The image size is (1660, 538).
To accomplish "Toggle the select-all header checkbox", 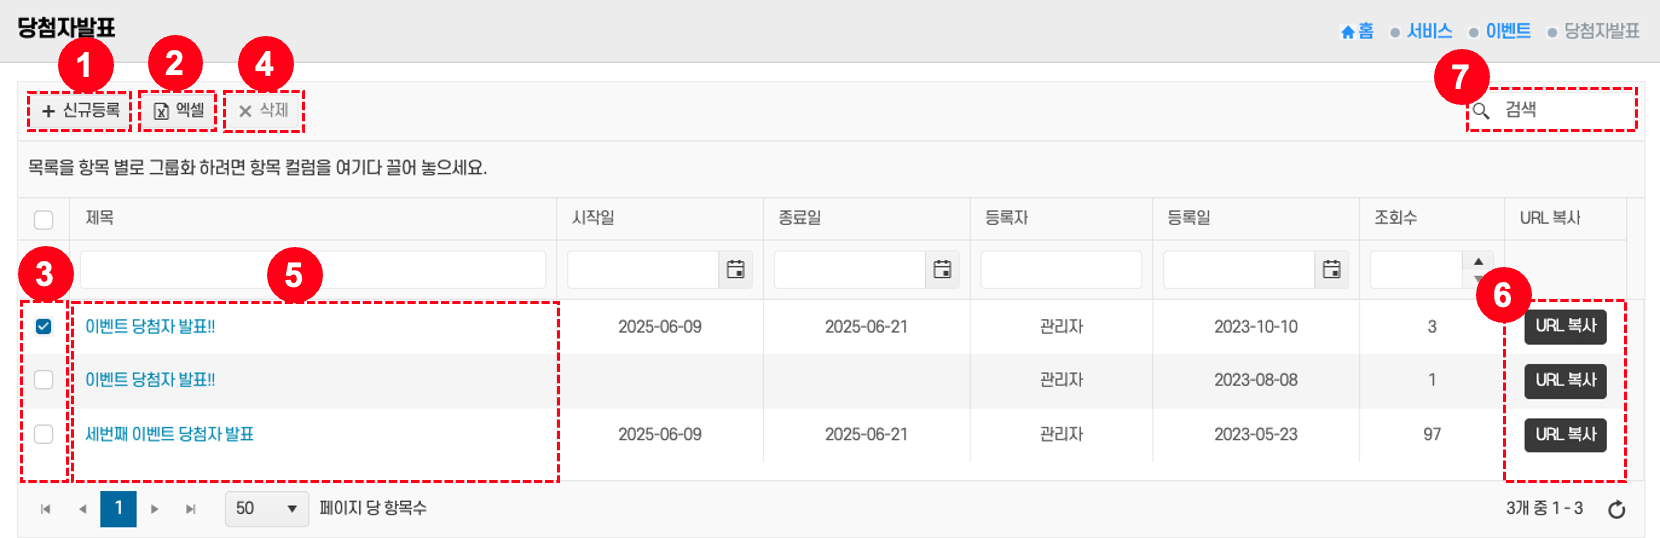I will 44,220.
